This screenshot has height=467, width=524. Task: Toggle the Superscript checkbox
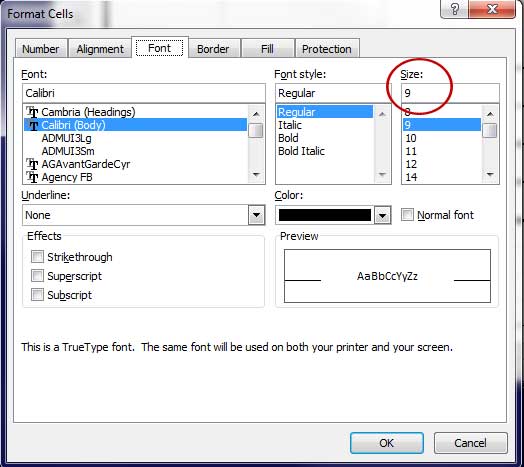tap(37, 276)
